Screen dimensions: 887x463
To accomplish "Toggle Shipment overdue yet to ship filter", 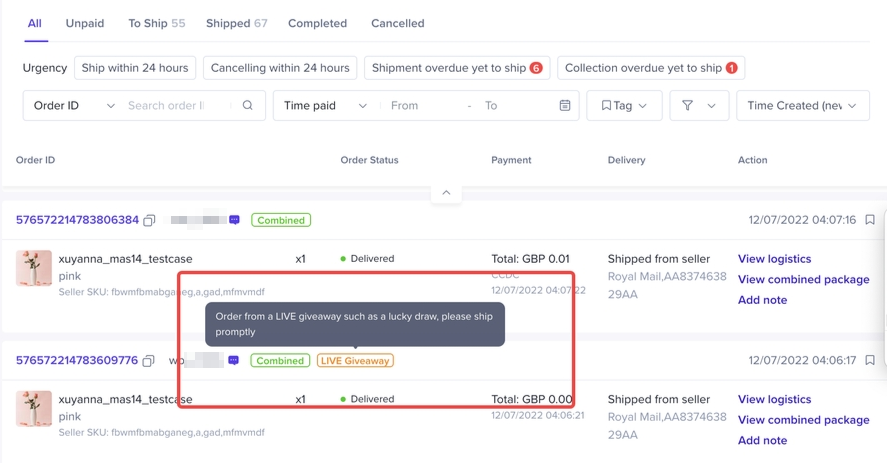I will [456, 68].
